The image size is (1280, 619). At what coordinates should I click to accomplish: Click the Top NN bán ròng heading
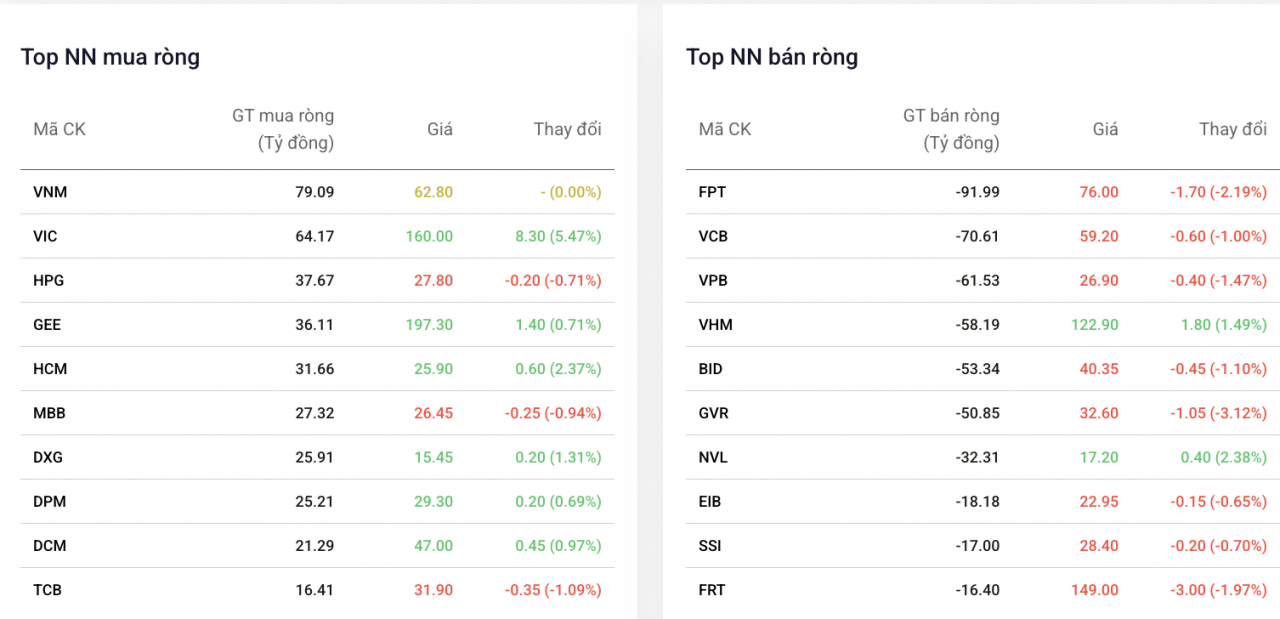(x=772, y=57)
